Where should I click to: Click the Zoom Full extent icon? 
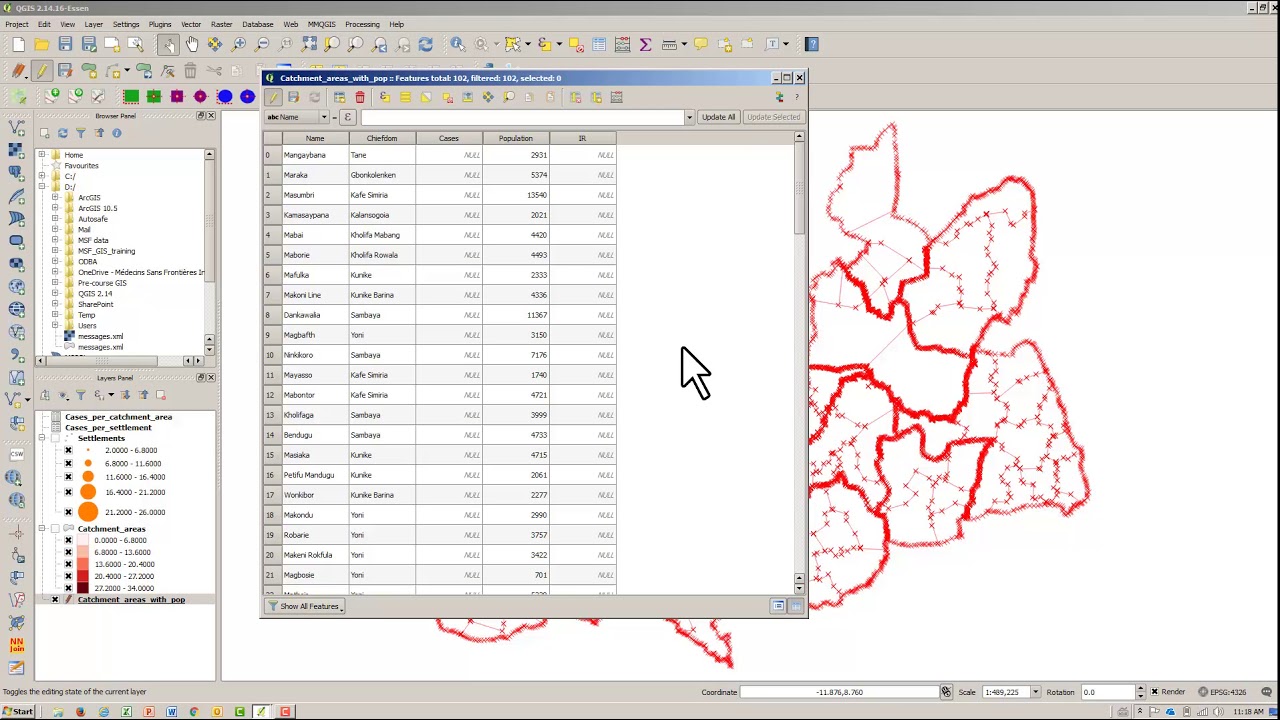[x=309, y=44]
